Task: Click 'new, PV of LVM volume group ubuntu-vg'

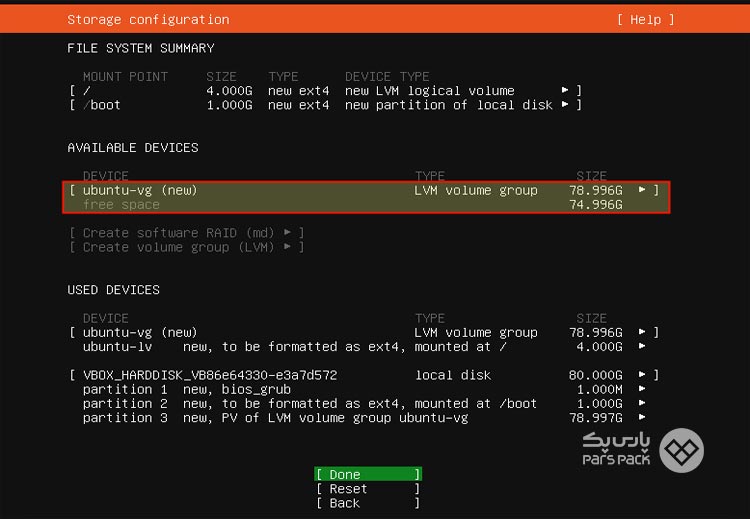Action: click(x=326, y=418)
